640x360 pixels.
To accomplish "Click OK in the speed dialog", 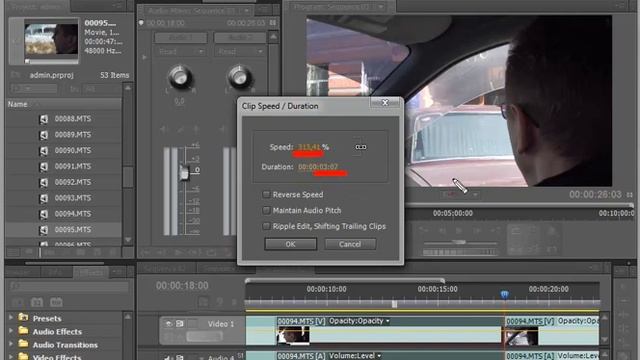I will pos(290,244).
